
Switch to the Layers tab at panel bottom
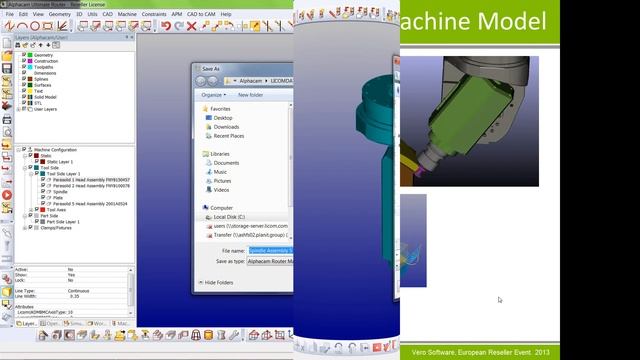point(27,323)
